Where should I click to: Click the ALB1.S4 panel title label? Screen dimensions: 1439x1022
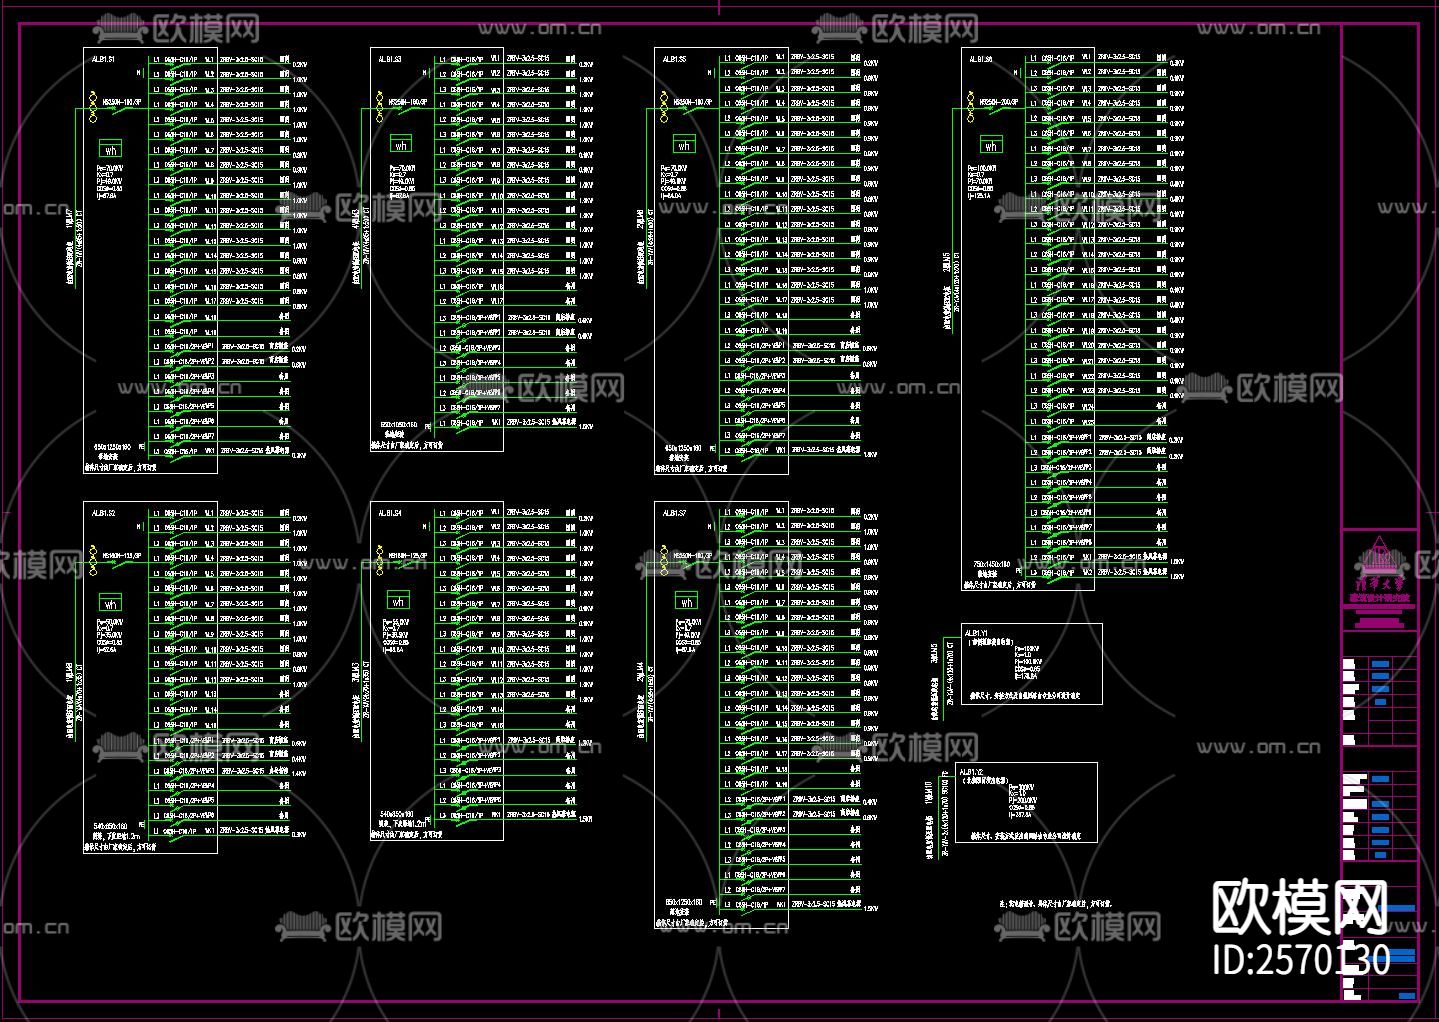coord(390,513)
